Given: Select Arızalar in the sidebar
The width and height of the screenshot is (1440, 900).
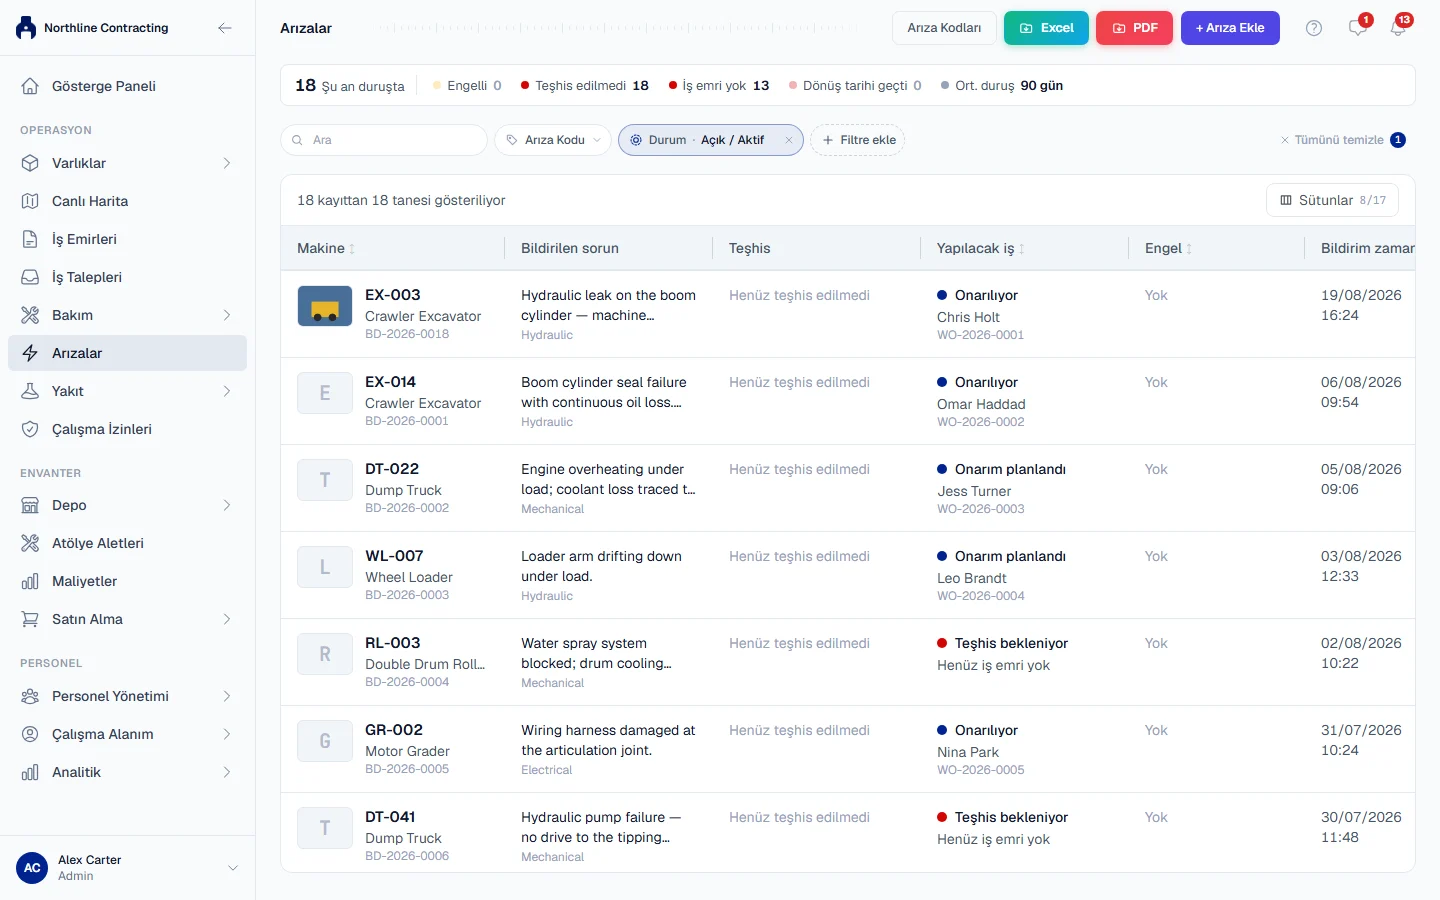Looking at the screenshot, I should pyautogui.click(x=127, y=353).
